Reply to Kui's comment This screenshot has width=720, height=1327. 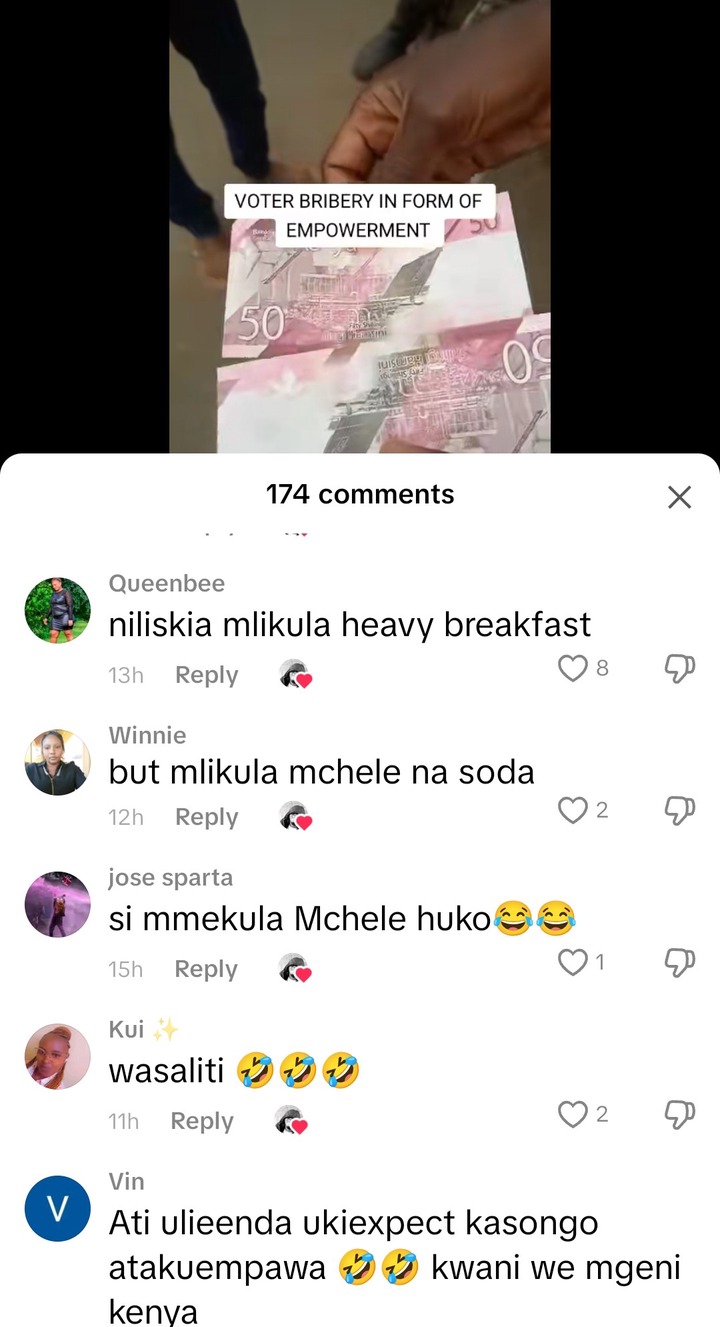[202, 1121]
